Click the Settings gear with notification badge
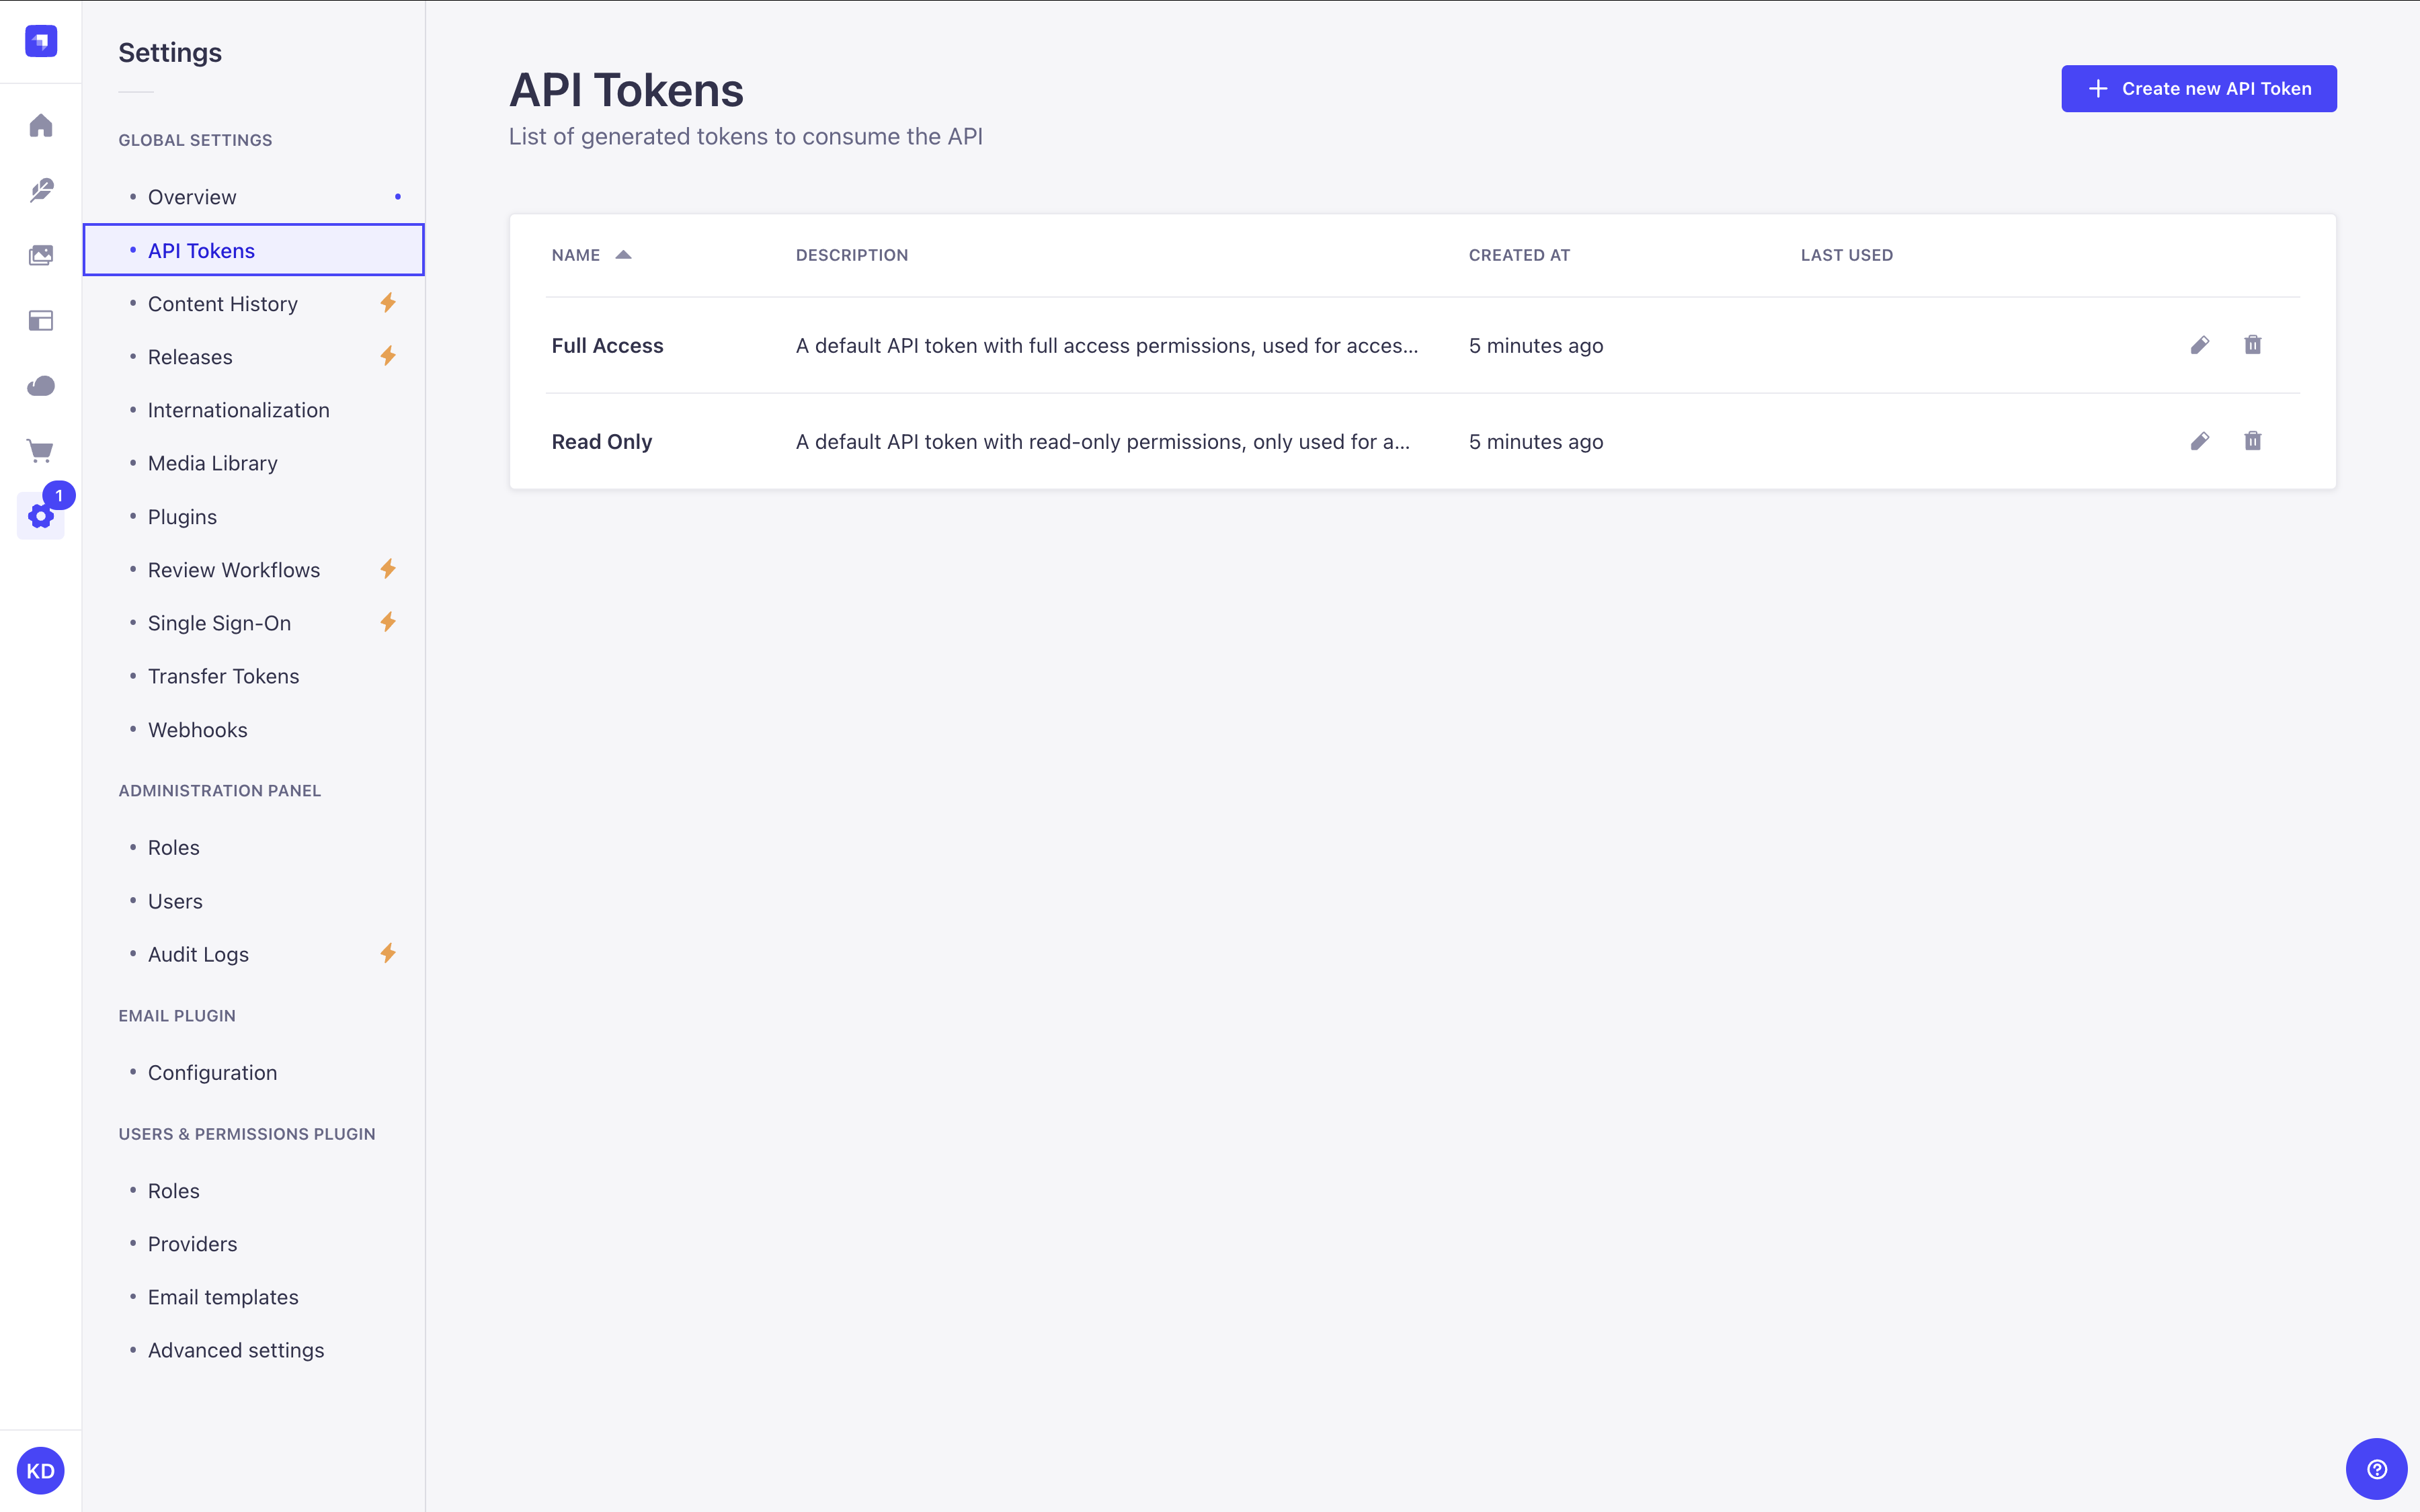Screen dimensions: 2420x1512 41,516
